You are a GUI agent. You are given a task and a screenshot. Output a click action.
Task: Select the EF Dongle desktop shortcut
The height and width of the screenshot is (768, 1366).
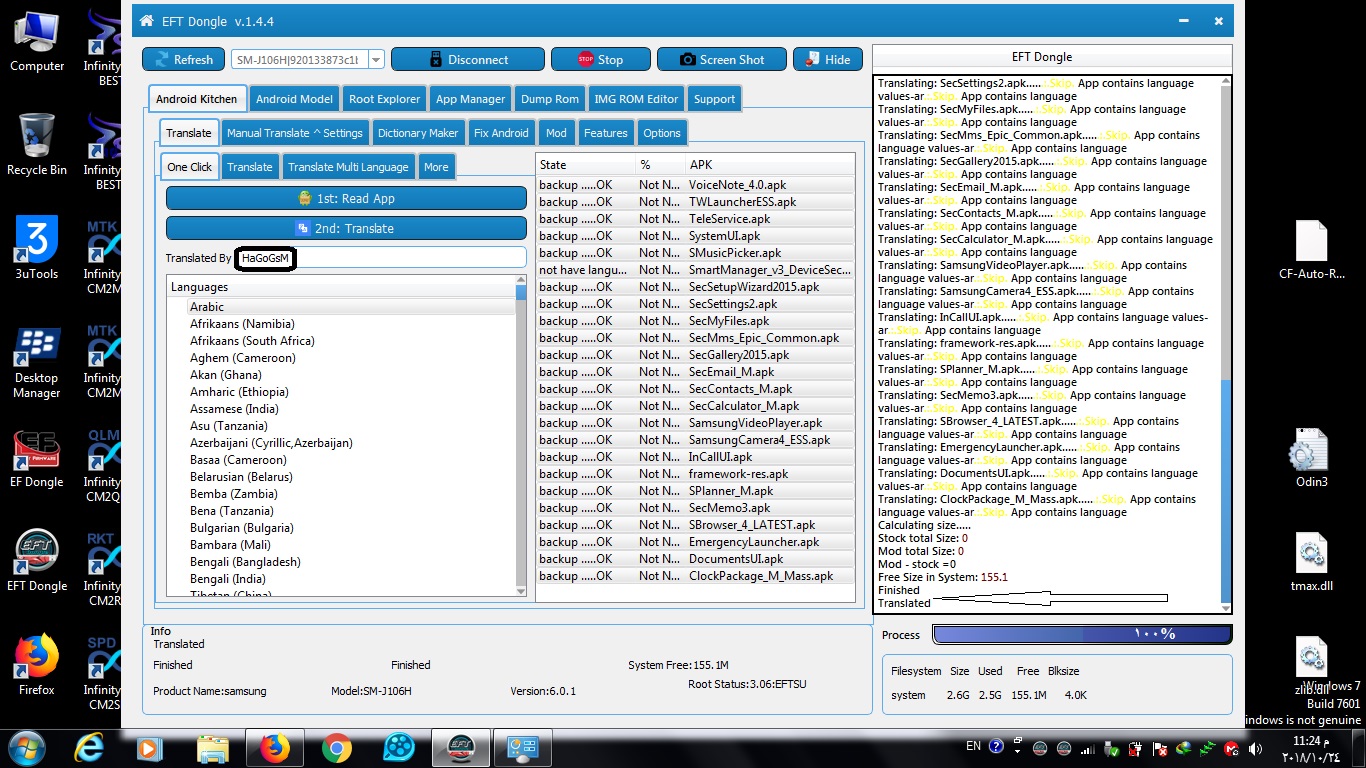click(37, 458)
